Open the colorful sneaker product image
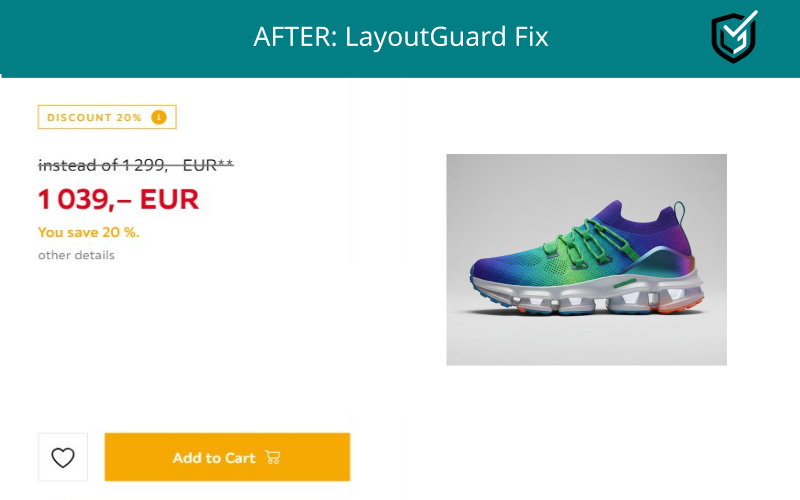The height and width of the screenshot is (500, 800). tap(586, 260)
